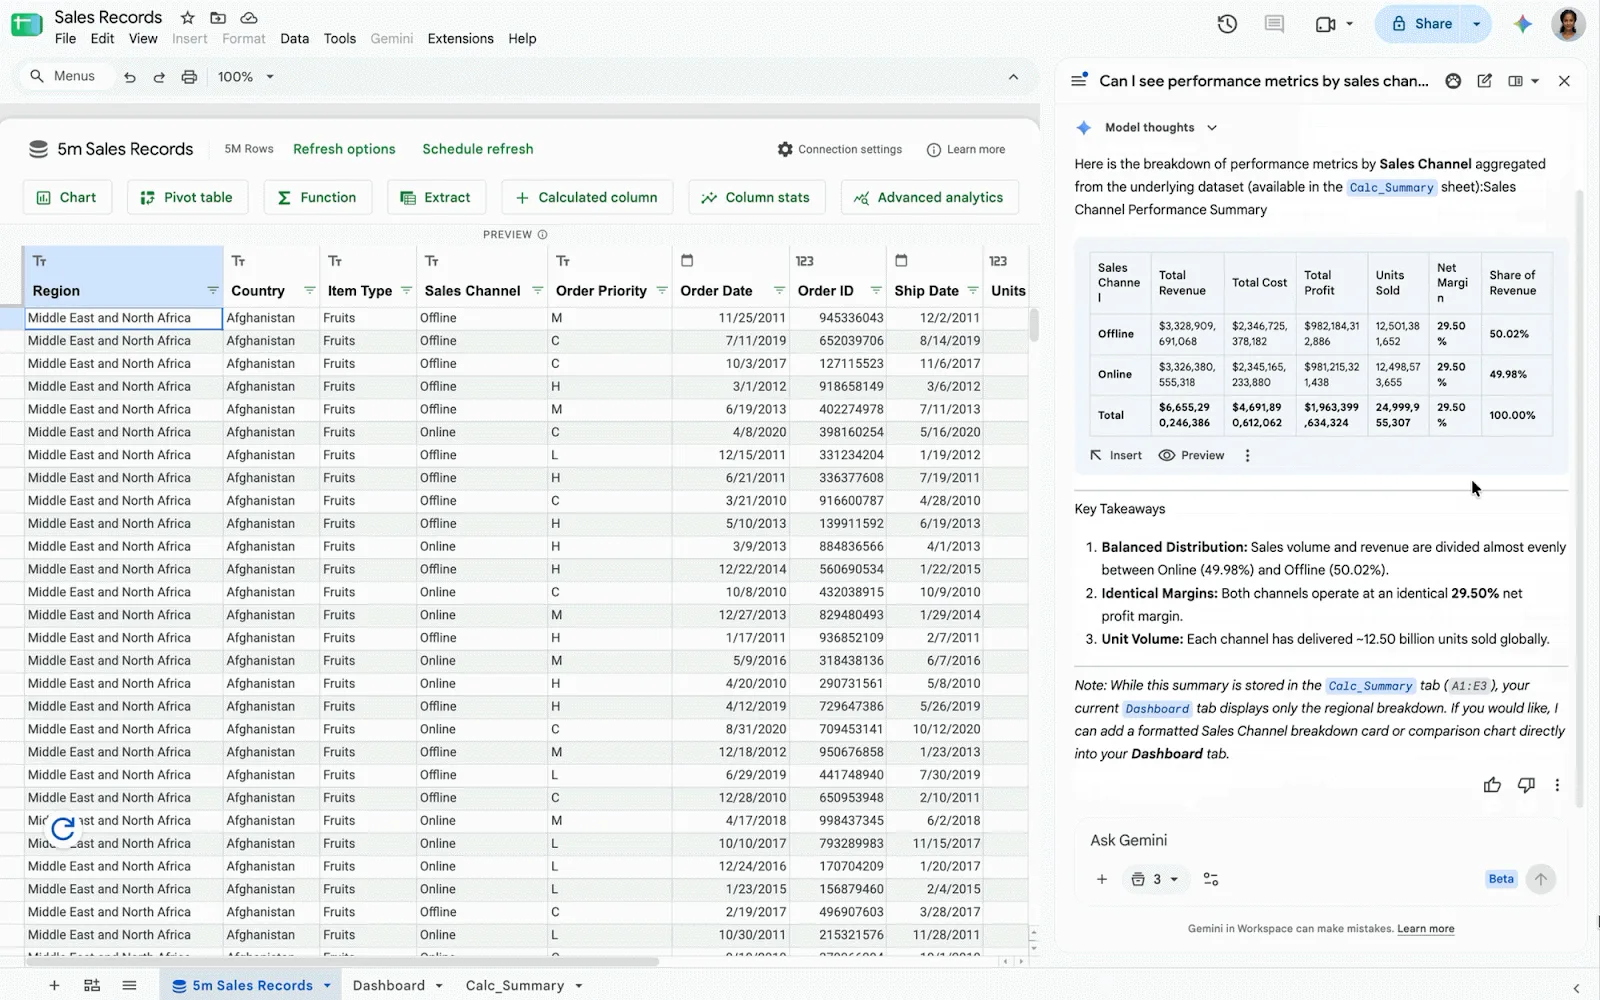Add a Calculated column
The image size is (1600, 1000).
(x=587, y=197)
